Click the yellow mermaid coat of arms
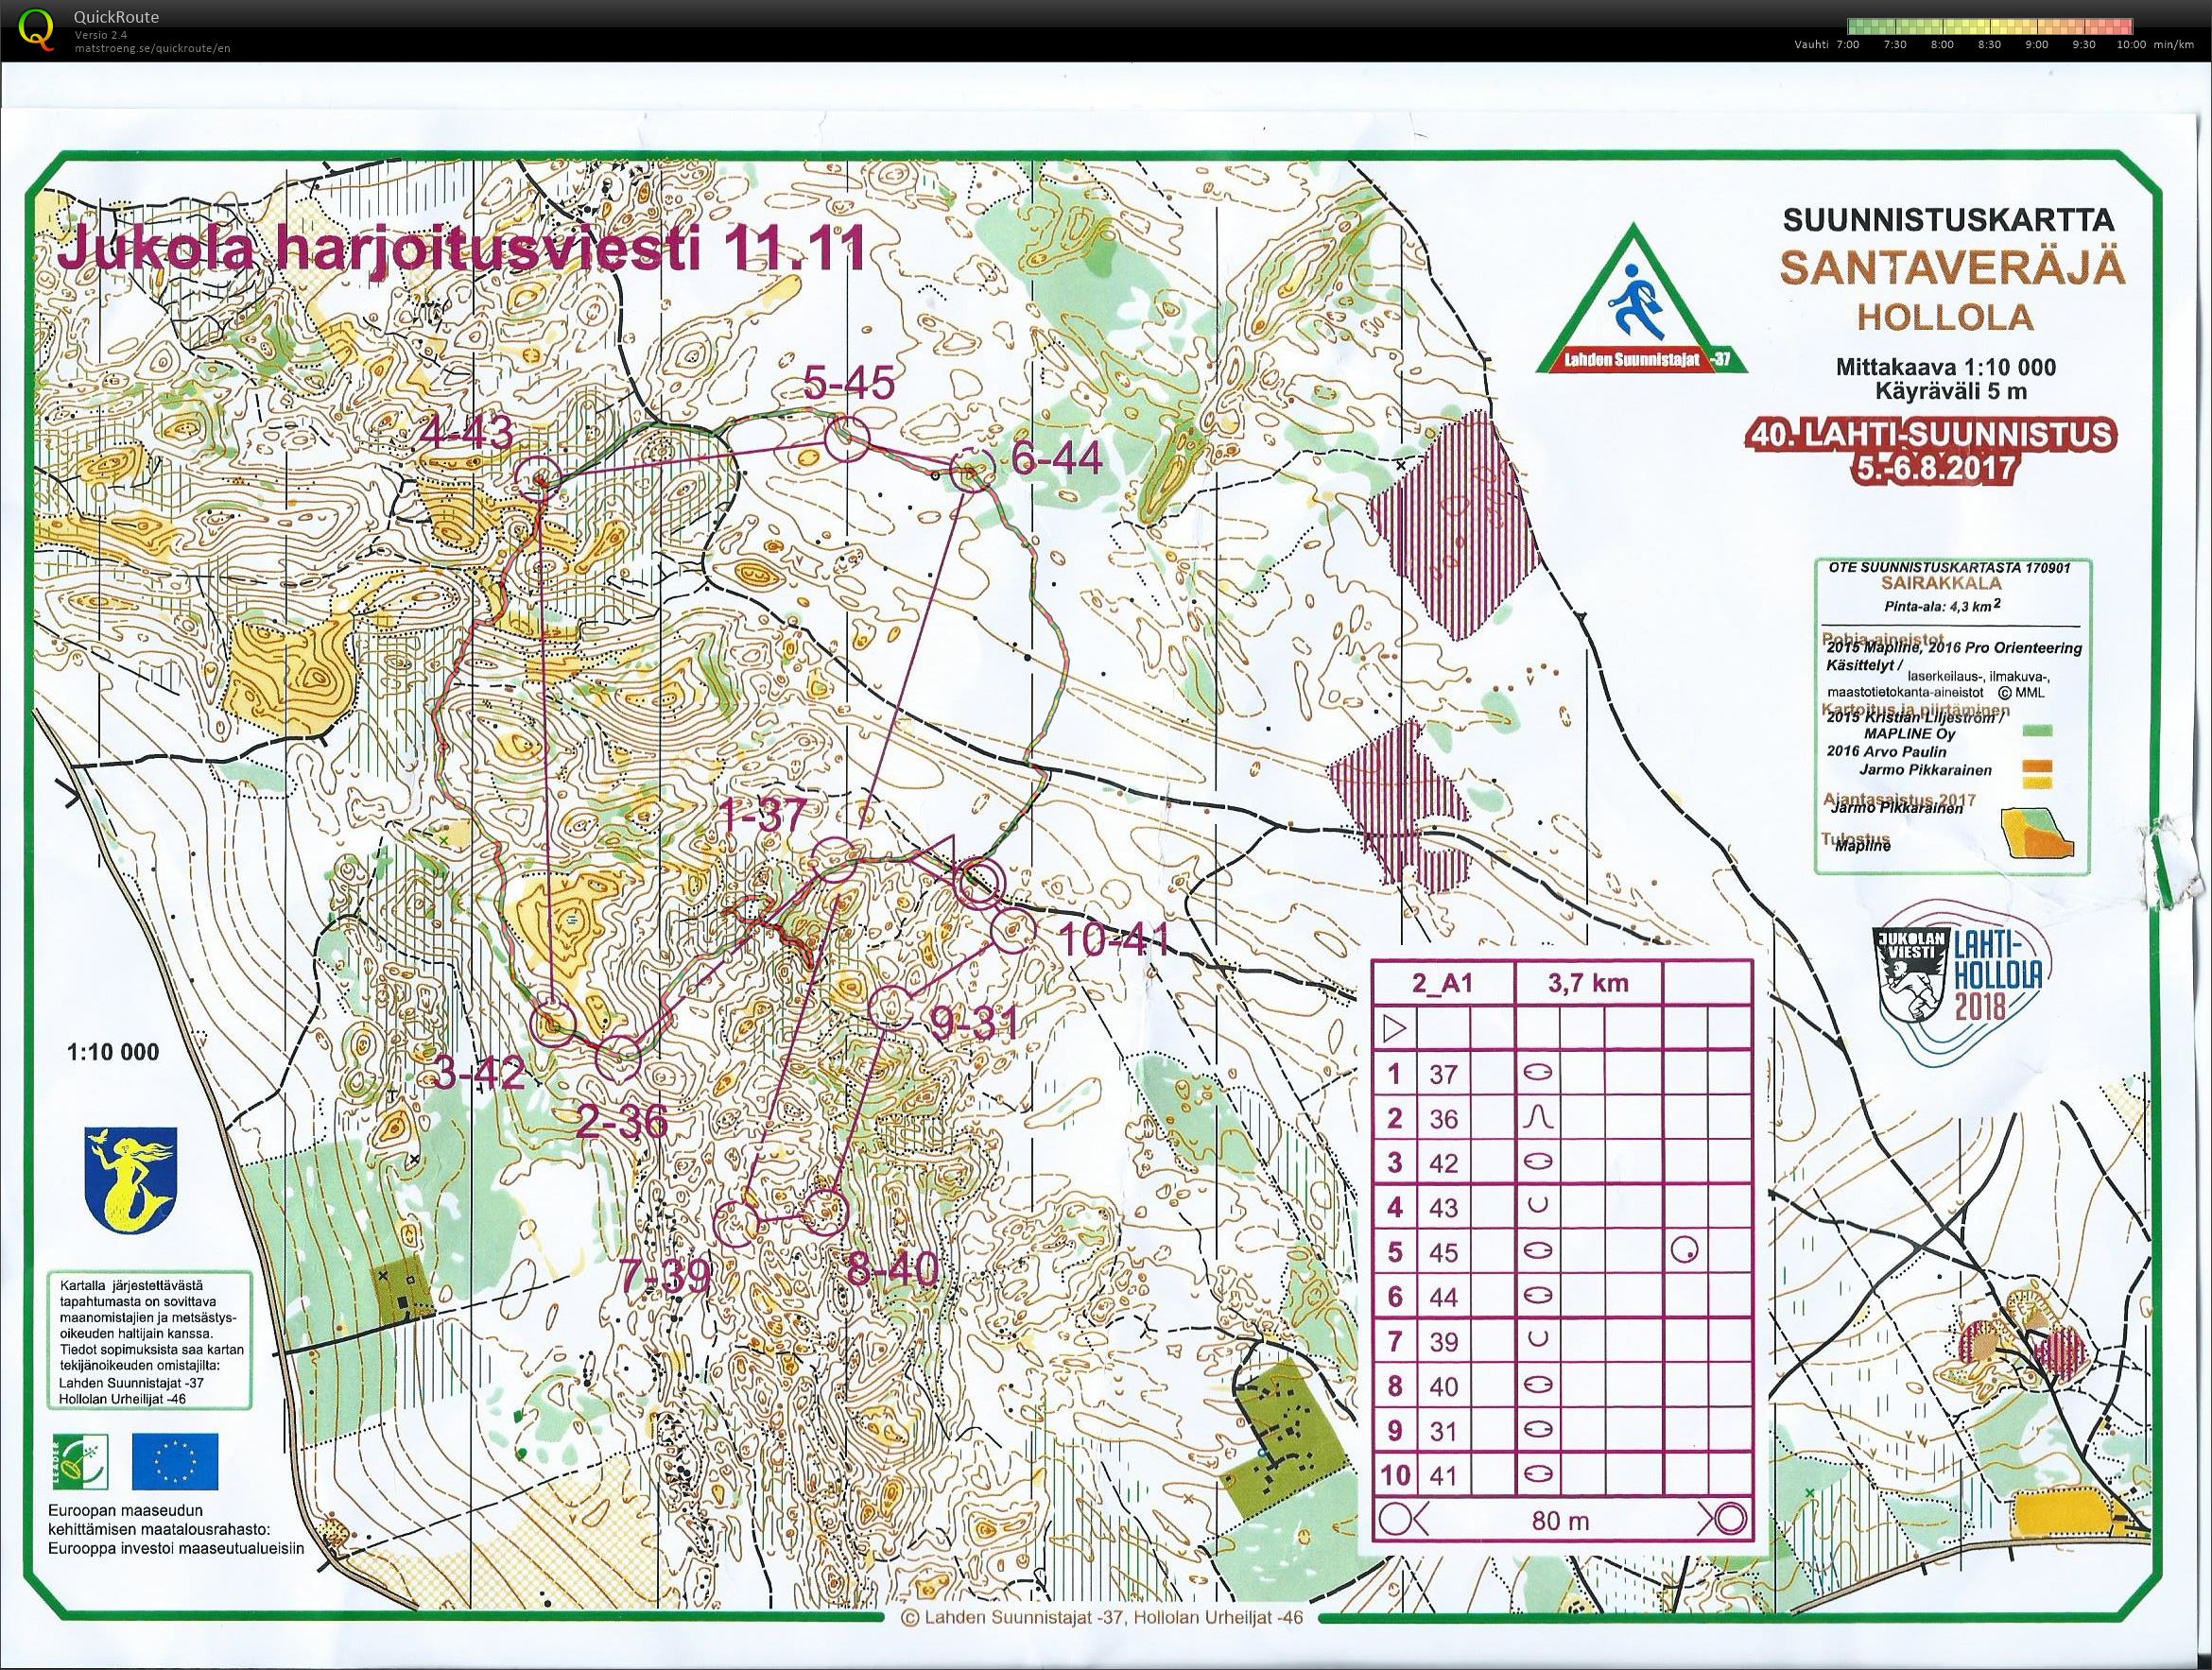The height and width of the screenshot is (1670, 2212). coord(133,1181)
